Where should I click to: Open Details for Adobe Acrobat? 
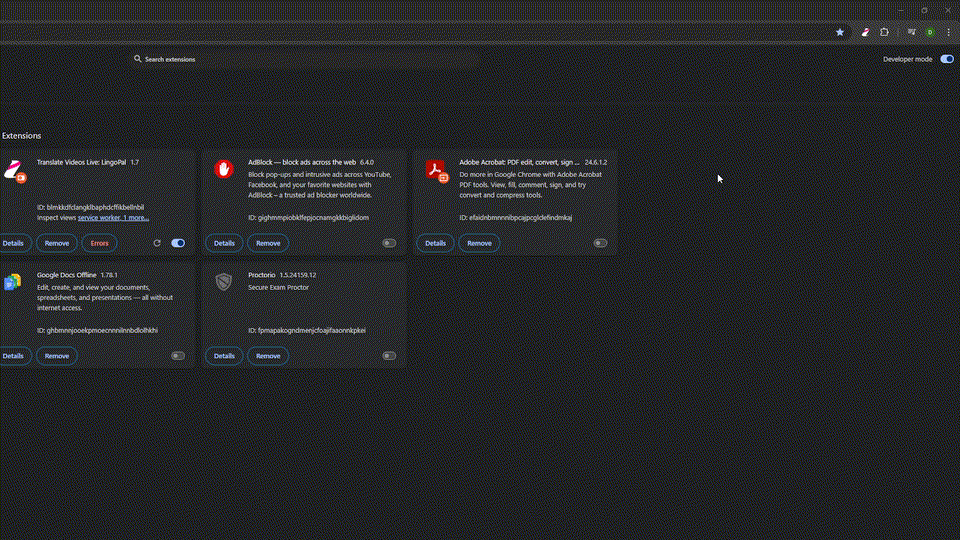[435, 243]
